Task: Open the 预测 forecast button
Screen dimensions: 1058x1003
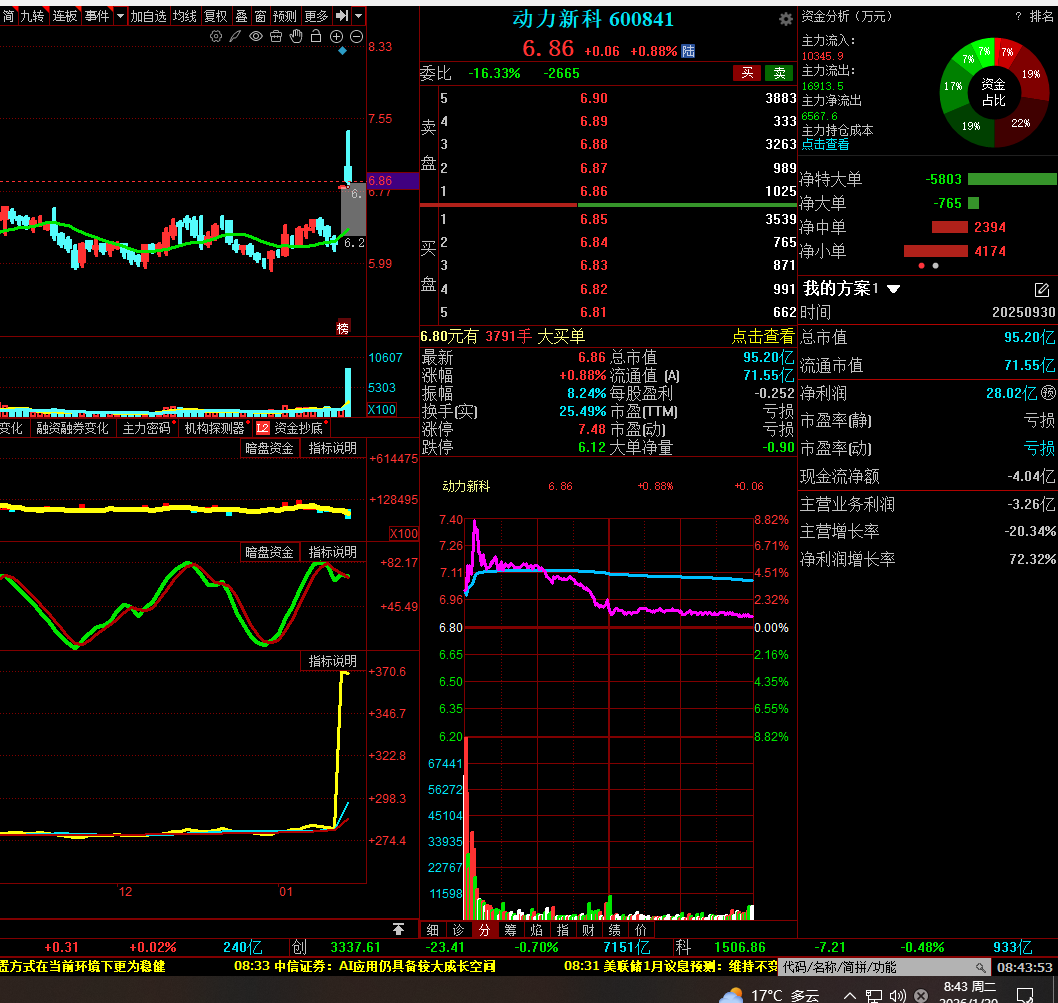Action: (x=285, y=16)
